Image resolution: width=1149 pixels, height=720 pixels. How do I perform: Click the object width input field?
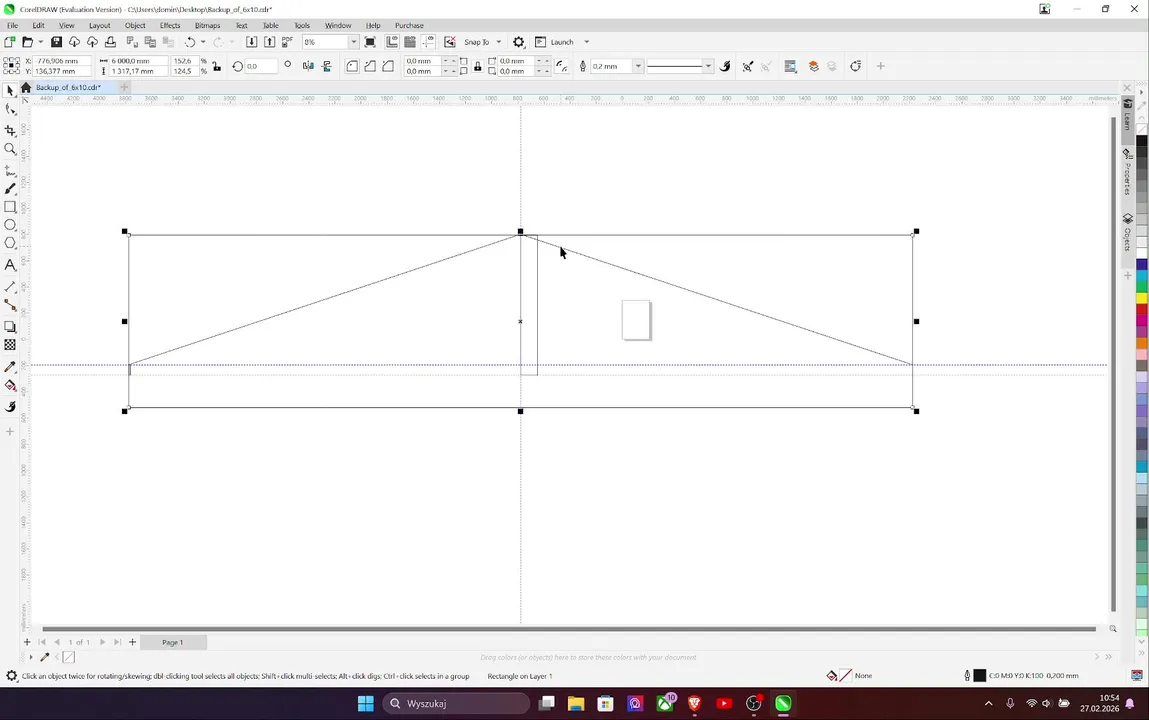coord(138,61)
